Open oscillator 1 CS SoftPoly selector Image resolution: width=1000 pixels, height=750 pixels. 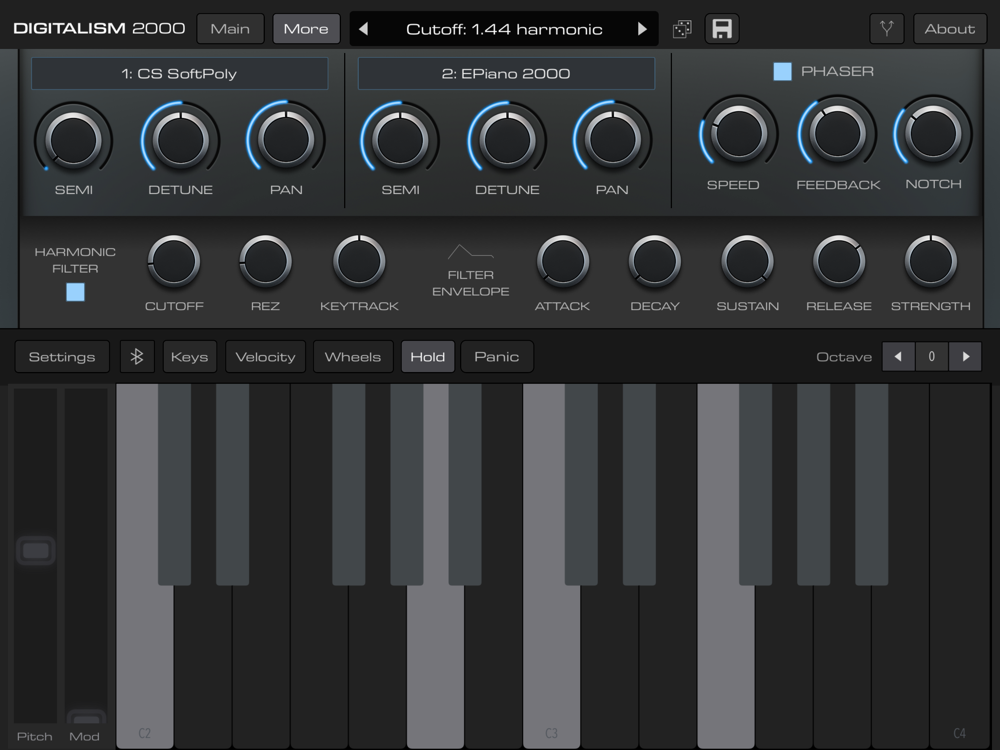pos(179,73)
